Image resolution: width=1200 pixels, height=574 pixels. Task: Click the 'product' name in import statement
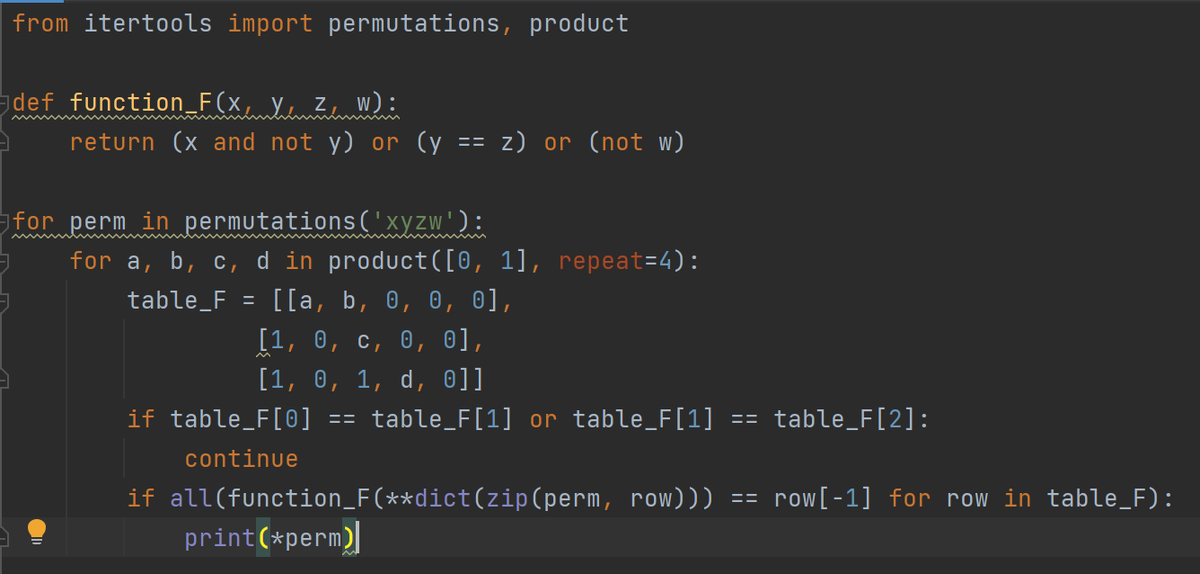pos(579,23)
